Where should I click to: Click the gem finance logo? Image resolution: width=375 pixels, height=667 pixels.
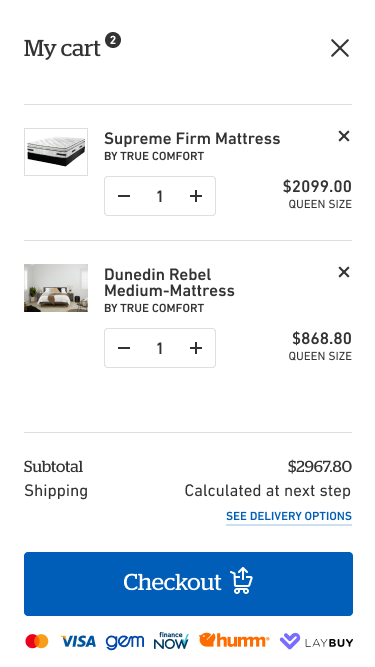pyautogui.click(x=125, y=641)
